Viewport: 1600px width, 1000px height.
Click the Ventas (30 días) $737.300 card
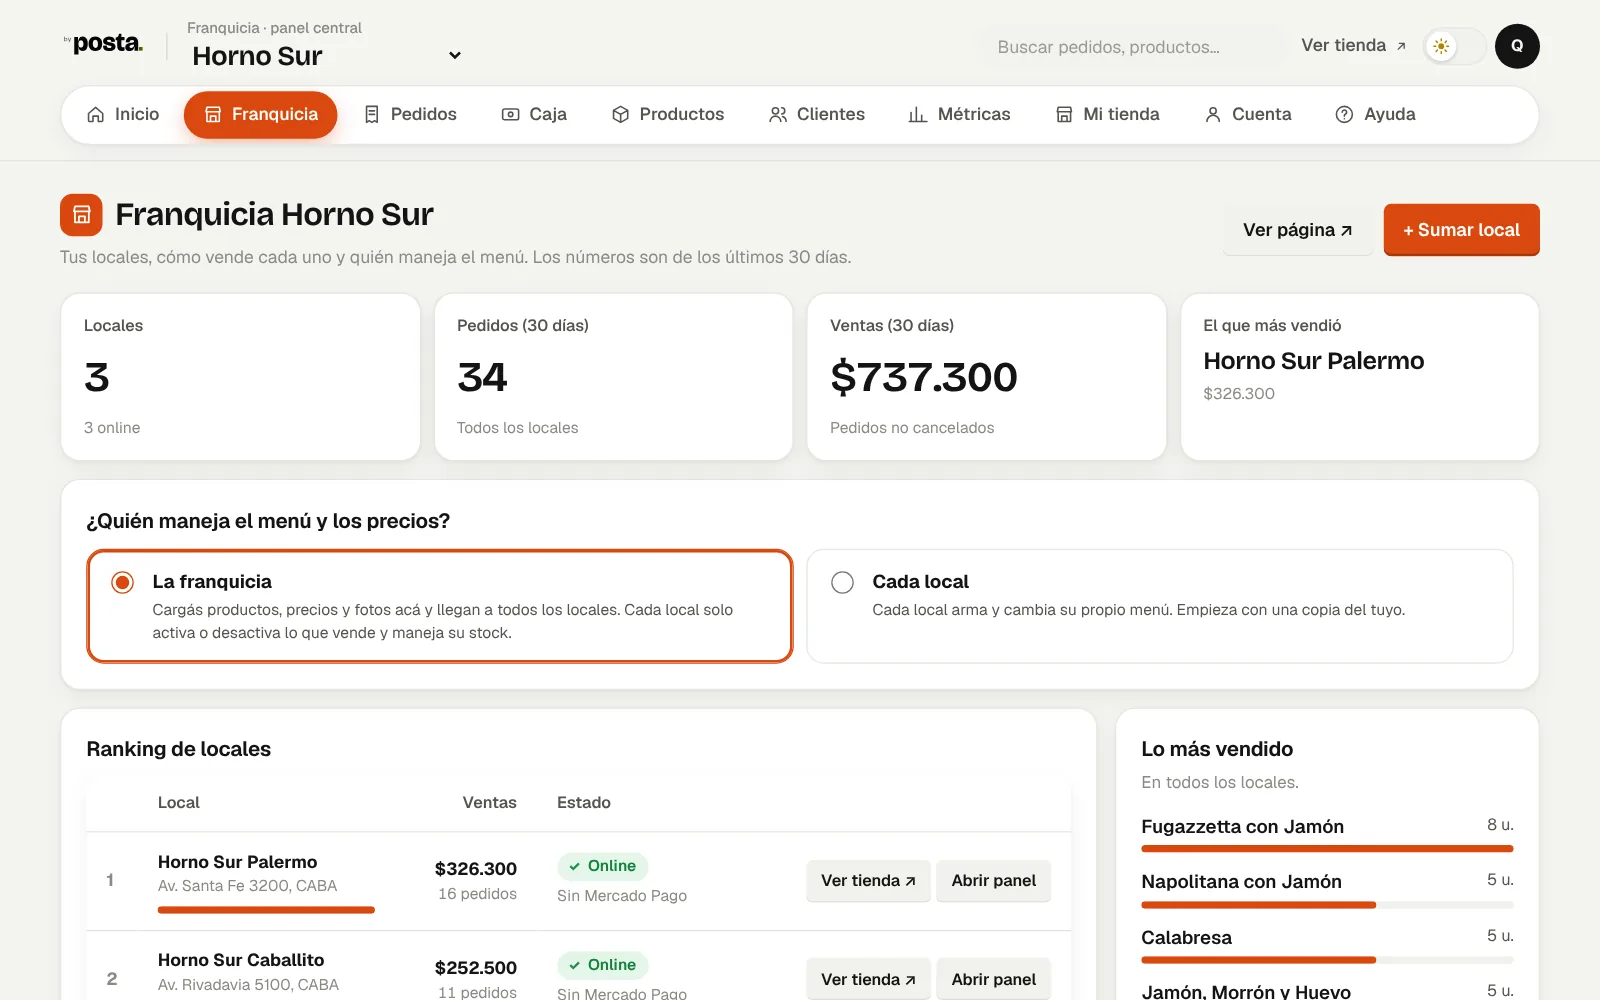coord(987,377)
